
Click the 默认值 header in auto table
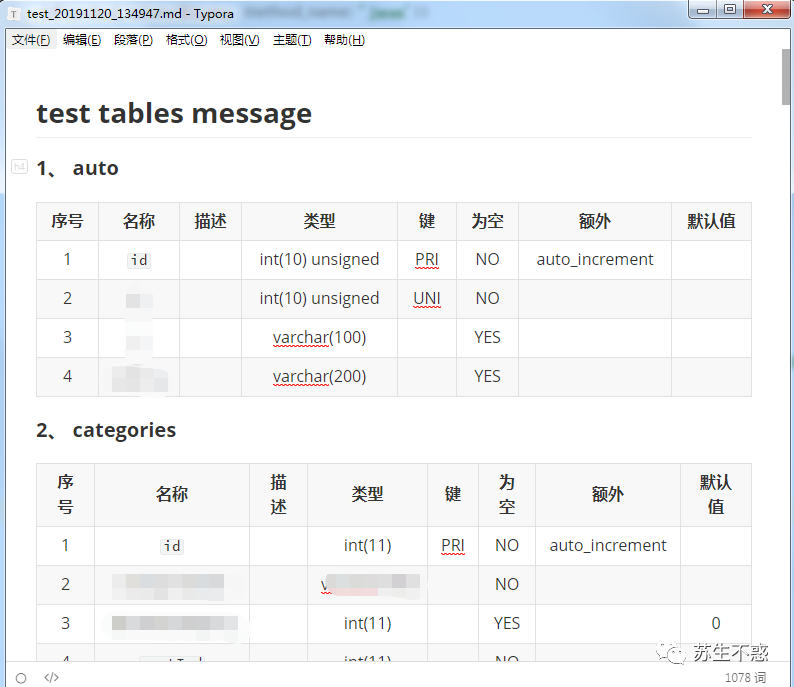711,221
